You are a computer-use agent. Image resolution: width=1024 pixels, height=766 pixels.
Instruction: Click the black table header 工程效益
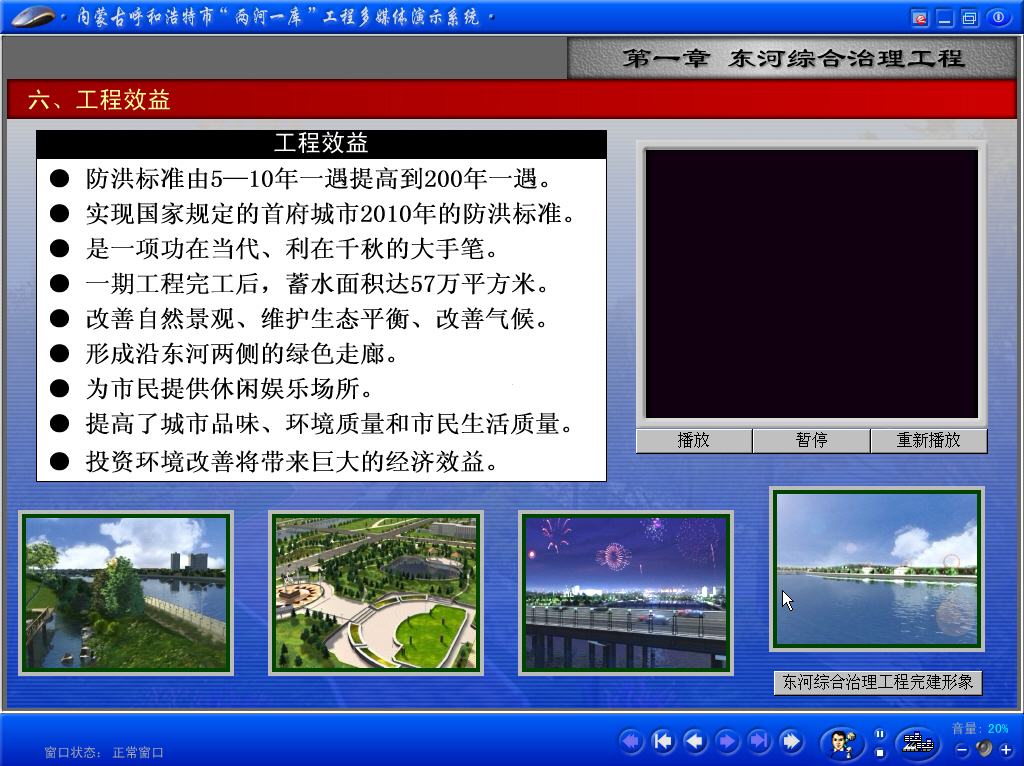pos(321,144)
